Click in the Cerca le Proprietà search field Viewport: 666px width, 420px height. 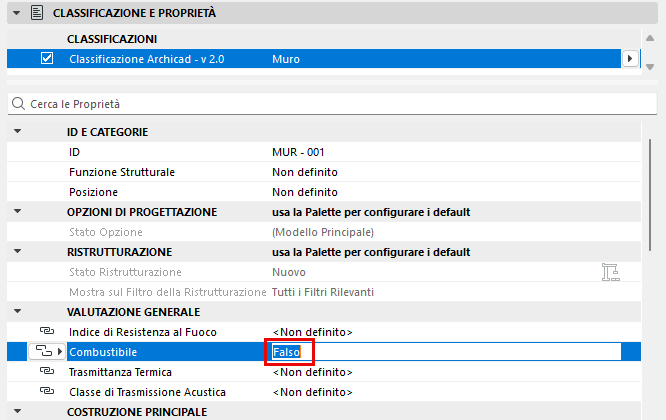pyautogui.click(x=332, y=104)
